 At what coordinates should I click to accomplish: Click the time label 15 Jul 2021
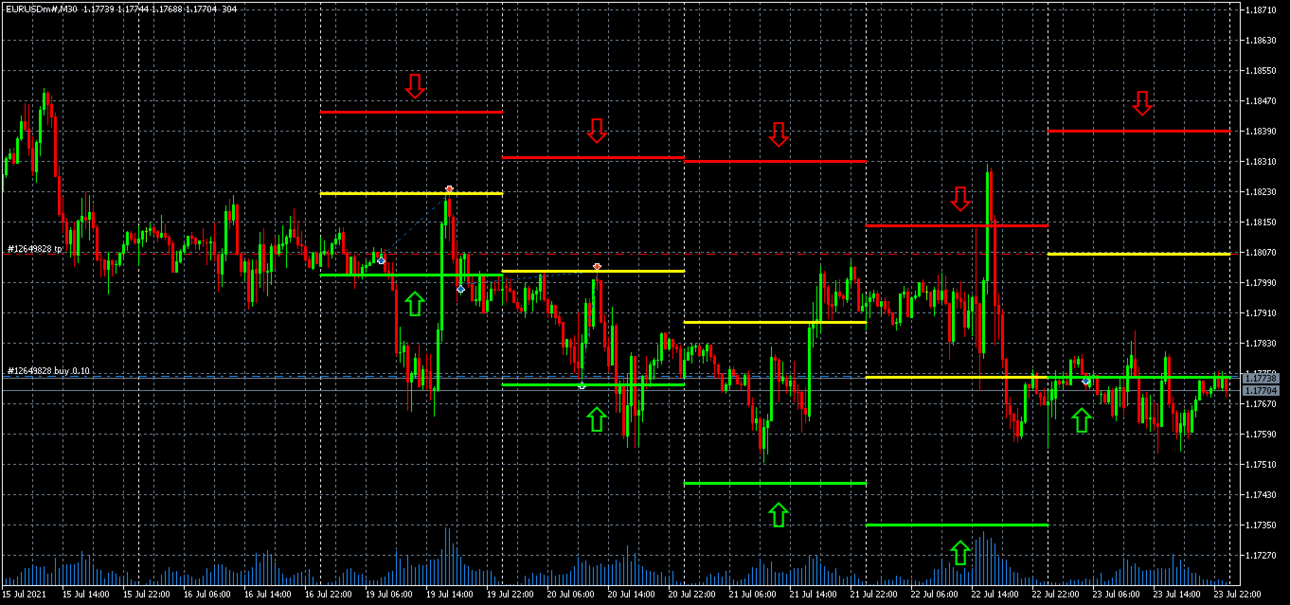tap(22, 595)
